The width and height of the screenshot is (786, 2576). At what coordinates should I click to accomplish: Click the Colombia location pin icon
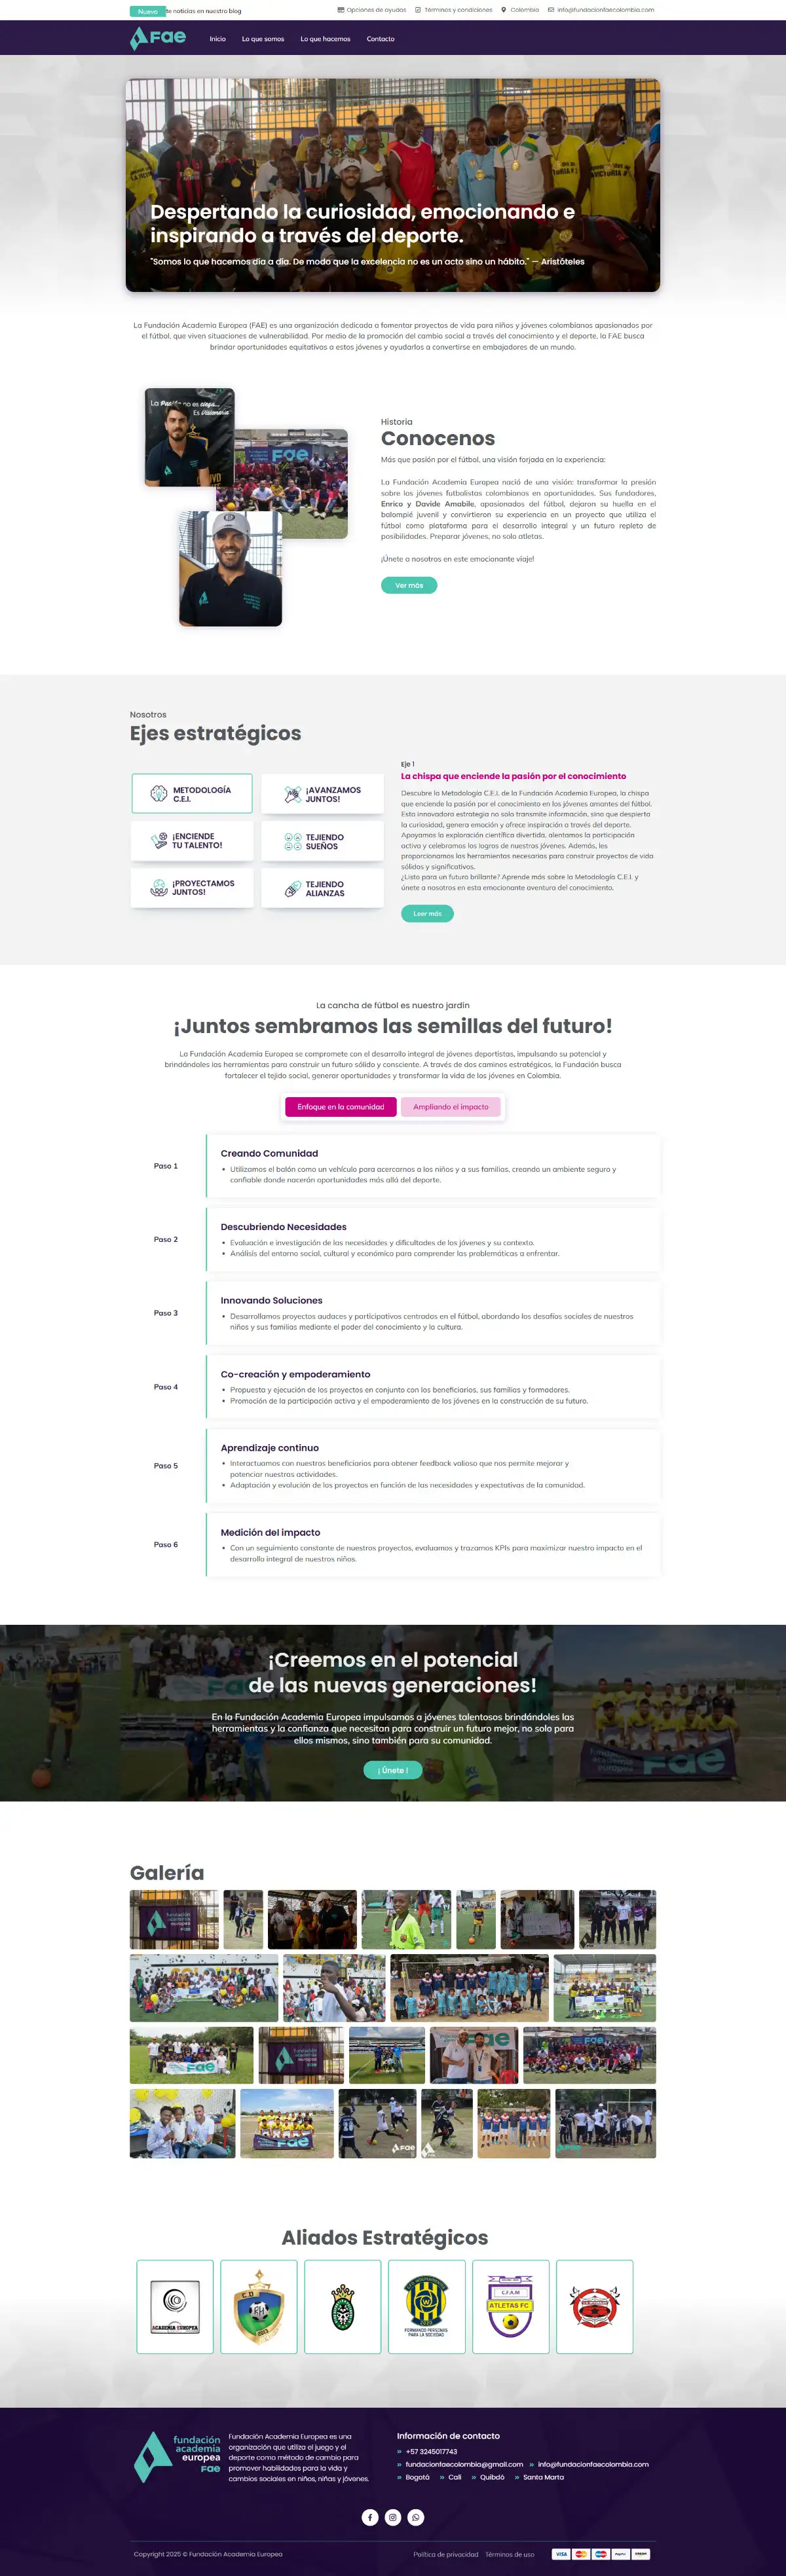(x=504, y=10)
